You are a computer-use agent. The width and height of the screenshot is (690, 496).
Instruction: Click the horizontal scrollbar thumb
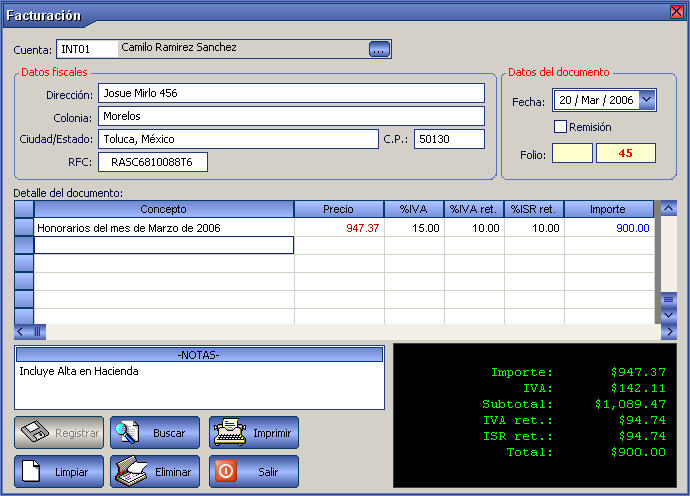pos(37,332)
